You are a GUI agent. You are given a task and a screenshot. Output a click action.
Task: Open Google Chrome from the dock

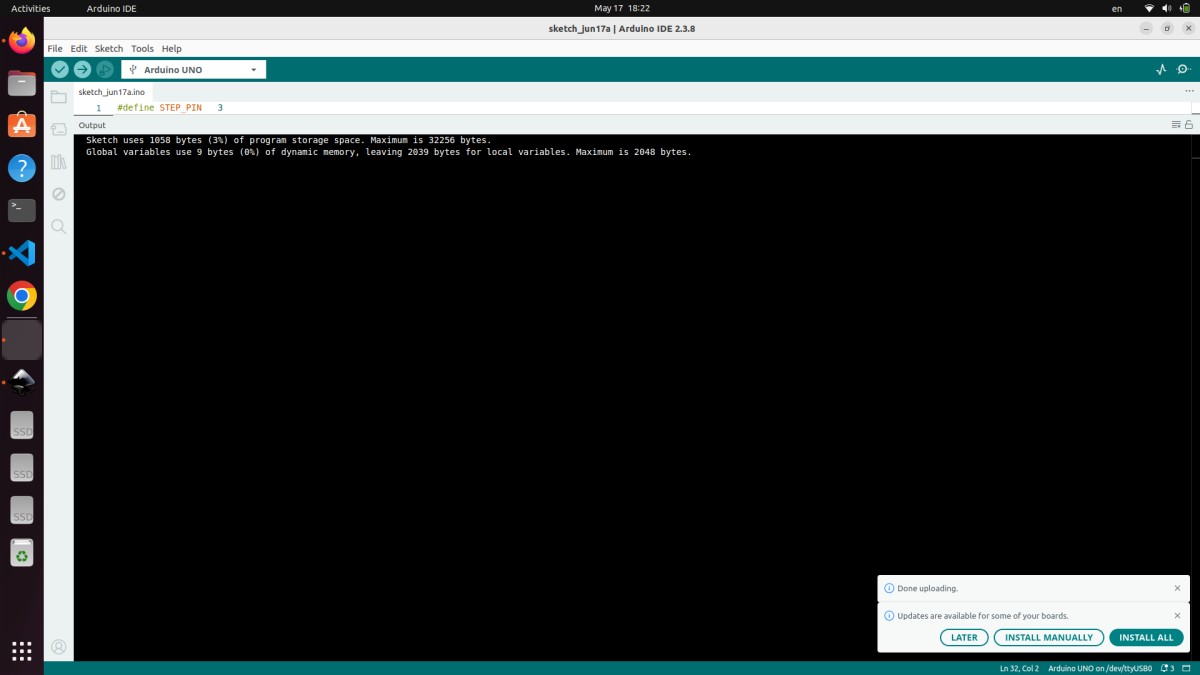click(x=22, y=296)
